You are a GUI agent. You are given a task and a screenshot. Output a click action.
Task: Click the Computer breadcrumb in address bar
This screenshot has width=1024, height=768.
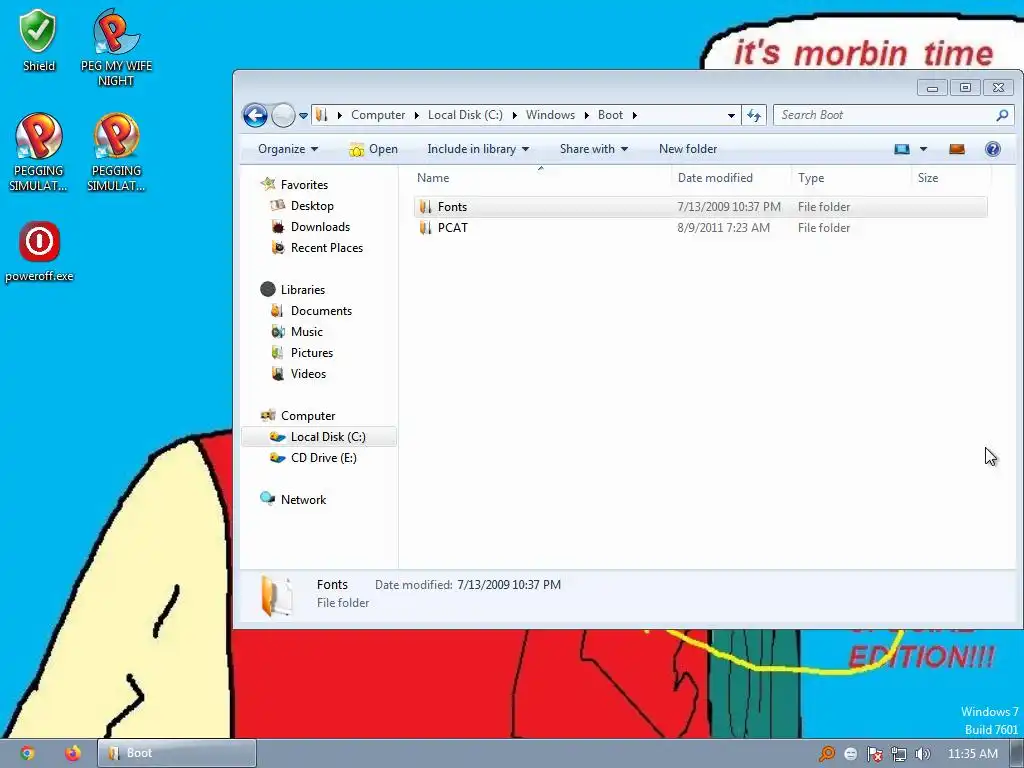pos(378,115)
